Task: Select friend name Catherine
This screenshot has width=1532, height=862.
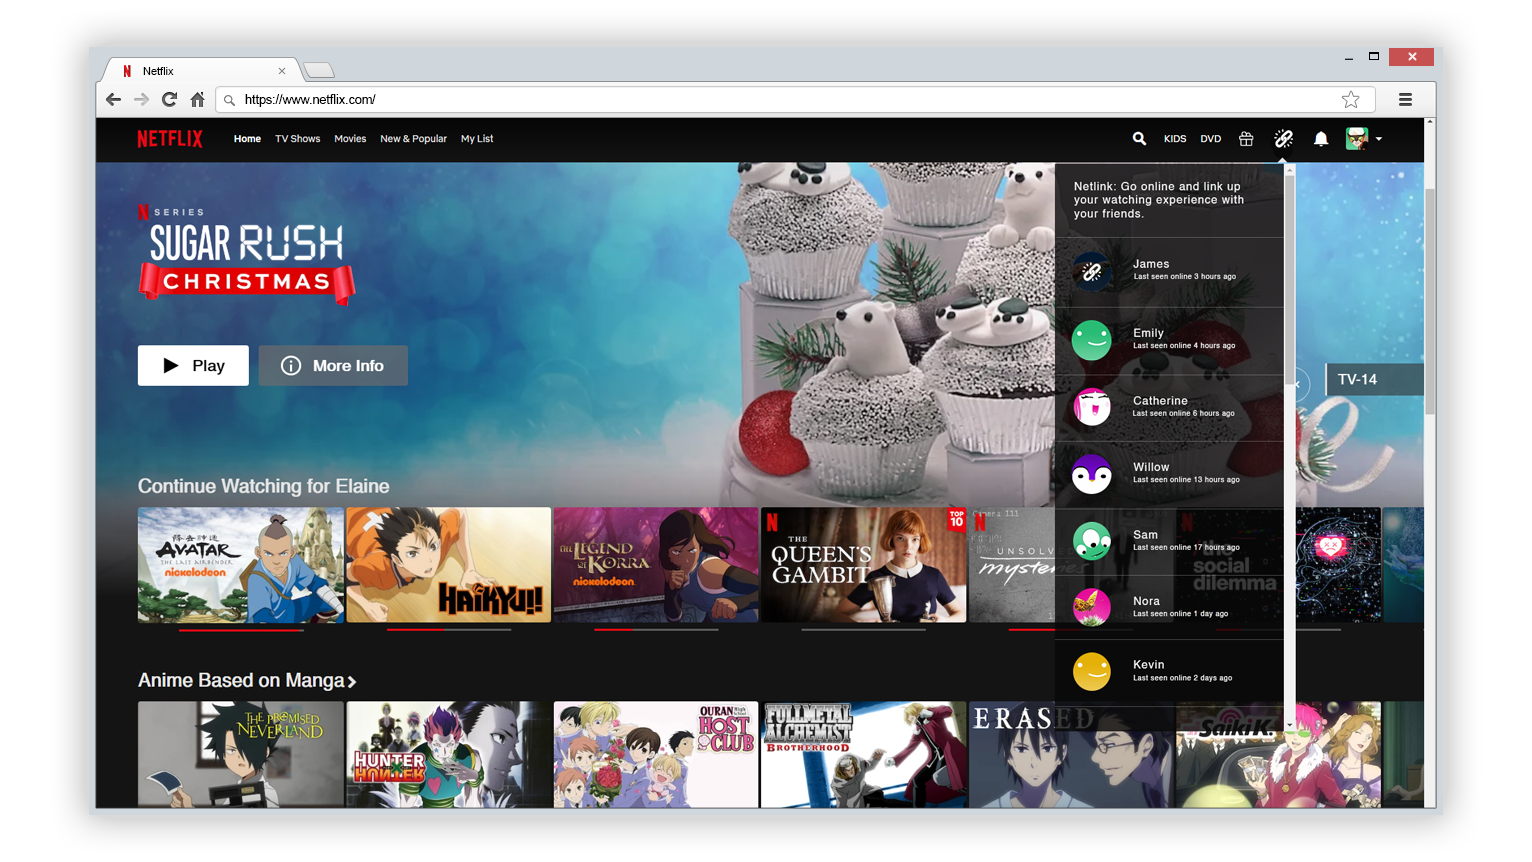Action: [x=1160, y=401]
